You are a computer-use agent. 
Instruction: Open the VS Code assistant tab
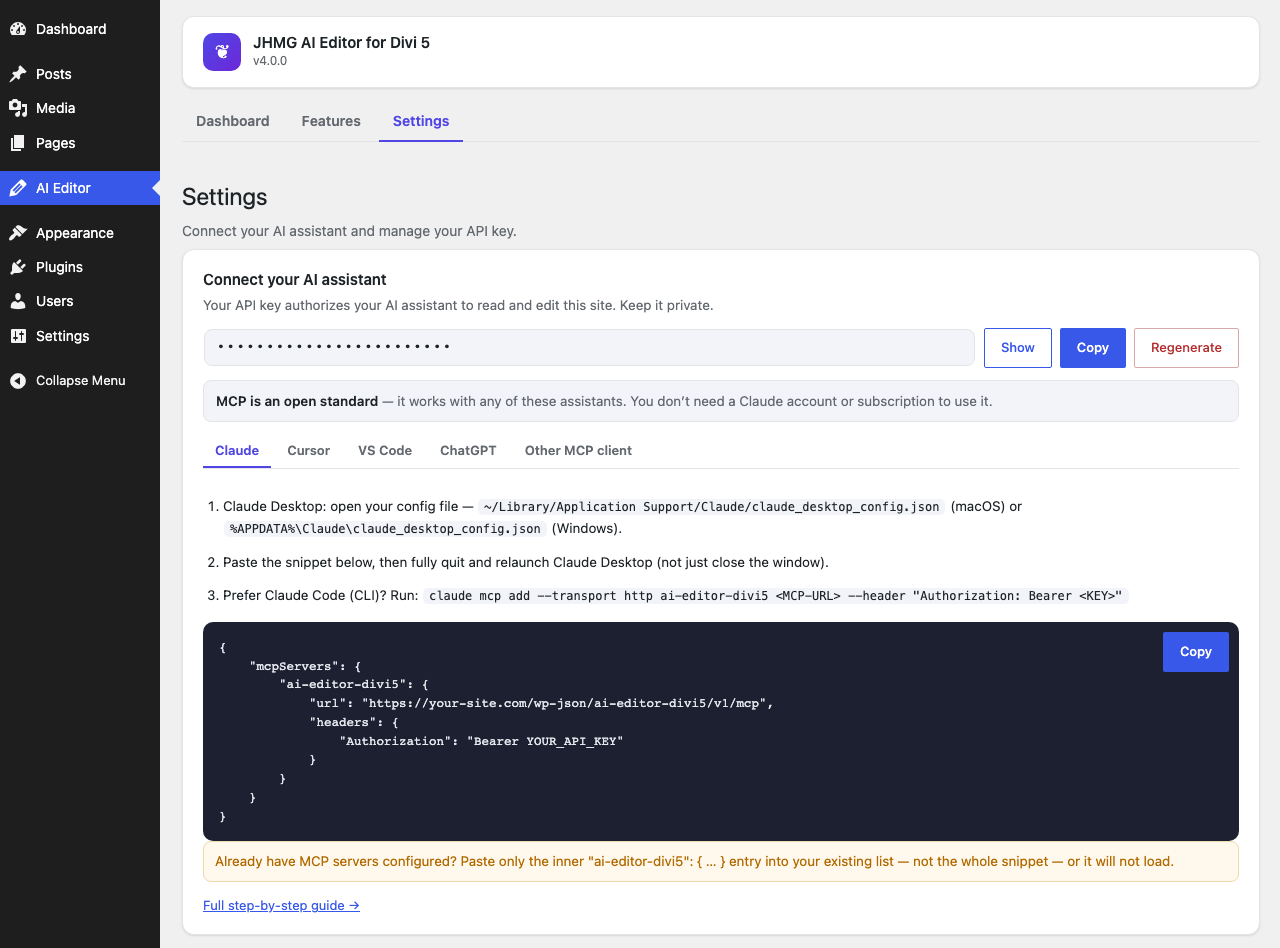click(x=385, y=450)
